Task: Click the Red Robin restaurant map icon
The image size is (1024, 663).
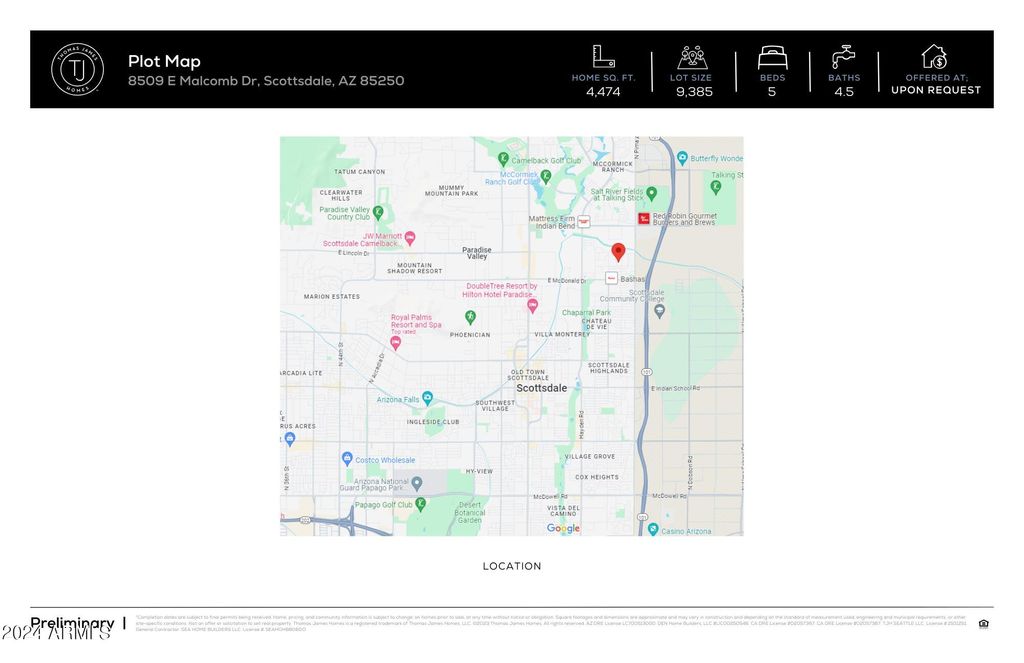Action: (644, 219)
